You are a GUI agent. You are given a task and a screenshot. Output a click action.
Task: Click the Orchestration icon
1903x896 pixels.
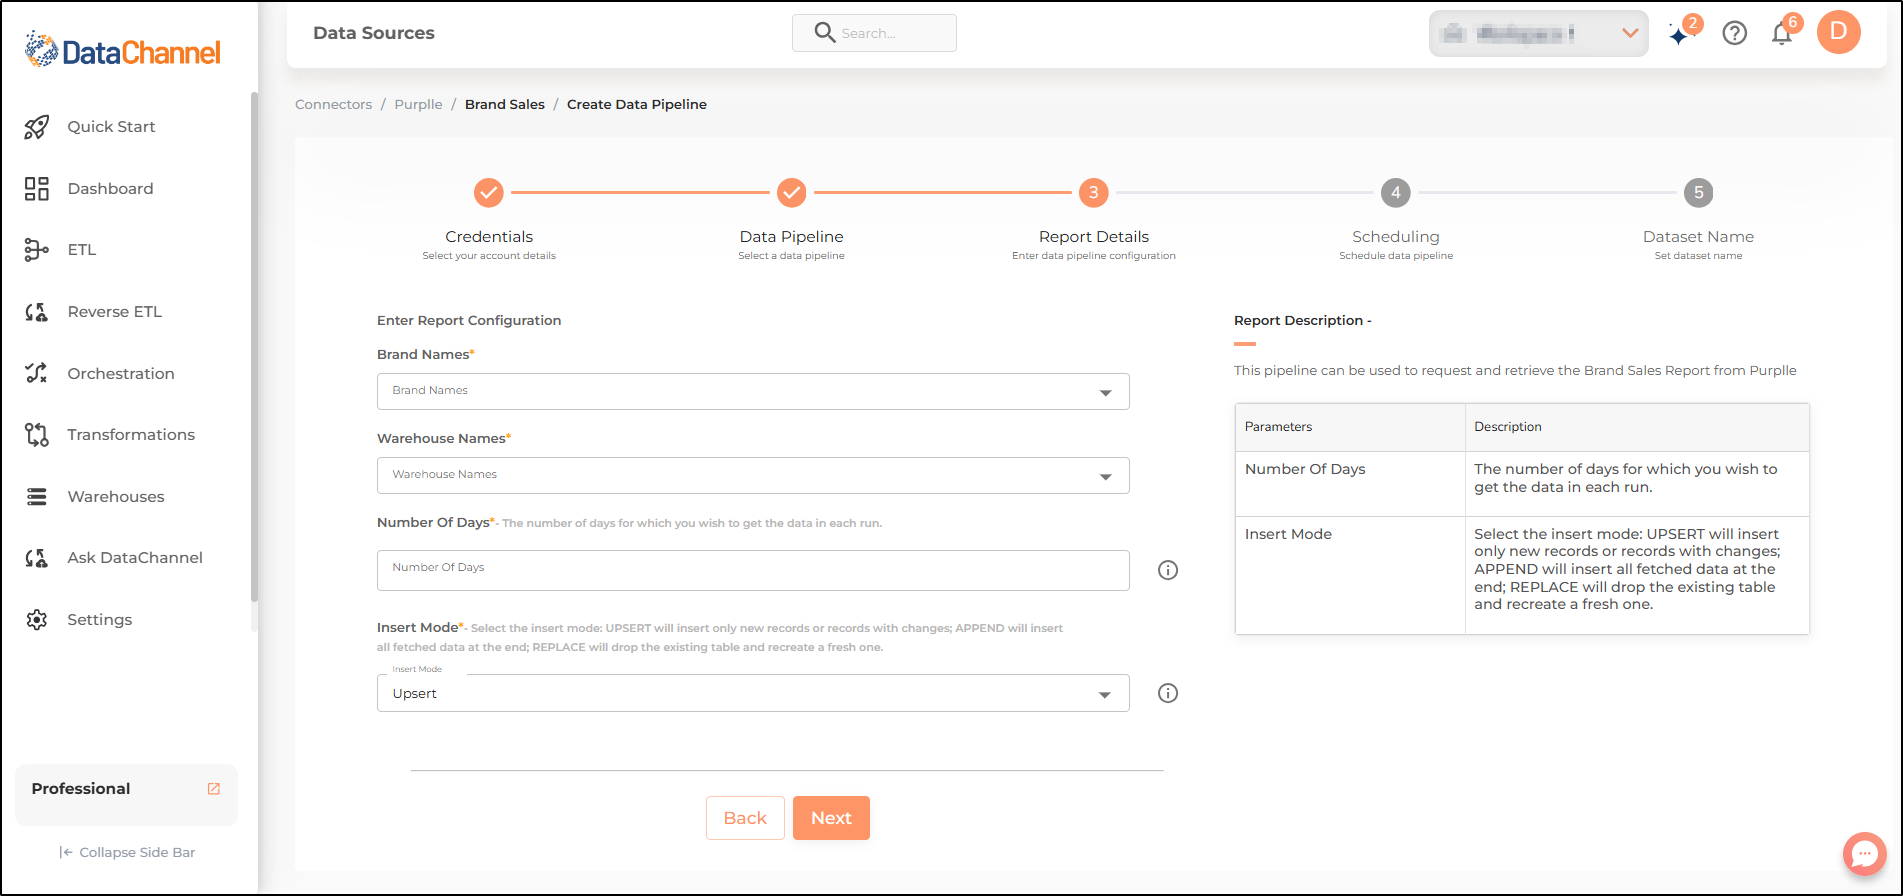[37, 373]
